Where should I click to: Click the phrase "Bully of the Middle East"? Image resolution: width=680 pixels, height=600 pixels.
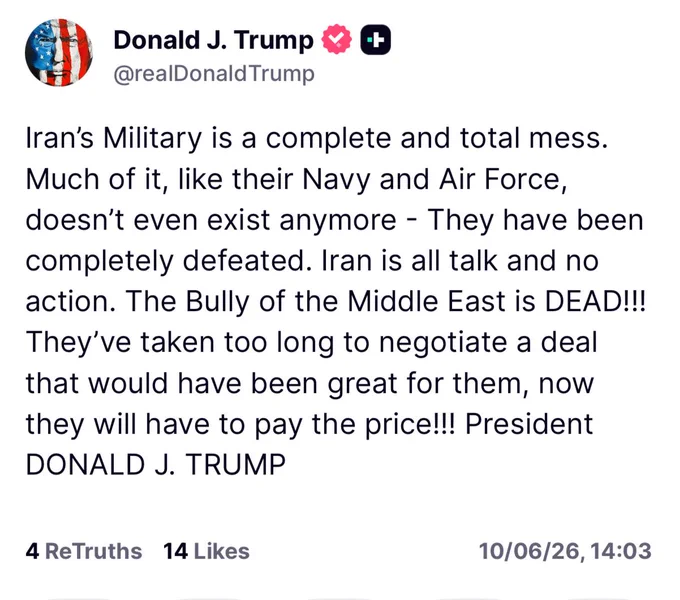click(x=346, y=301)
